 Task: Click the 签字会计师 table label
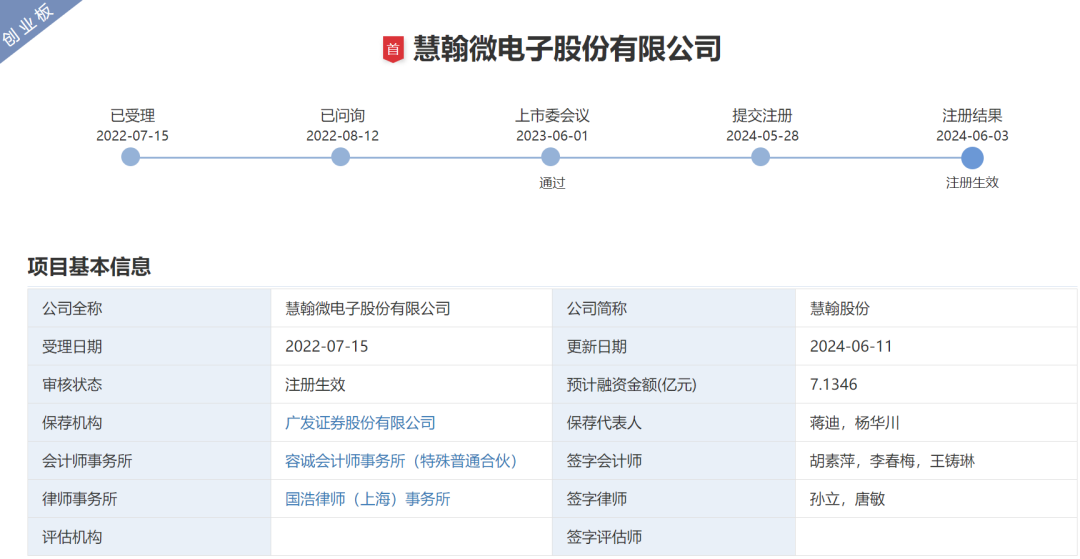coord(604,461)
